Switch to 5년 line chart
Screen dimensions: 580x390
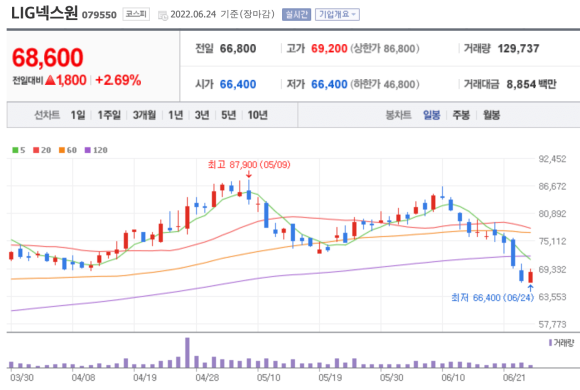[229, 115]
